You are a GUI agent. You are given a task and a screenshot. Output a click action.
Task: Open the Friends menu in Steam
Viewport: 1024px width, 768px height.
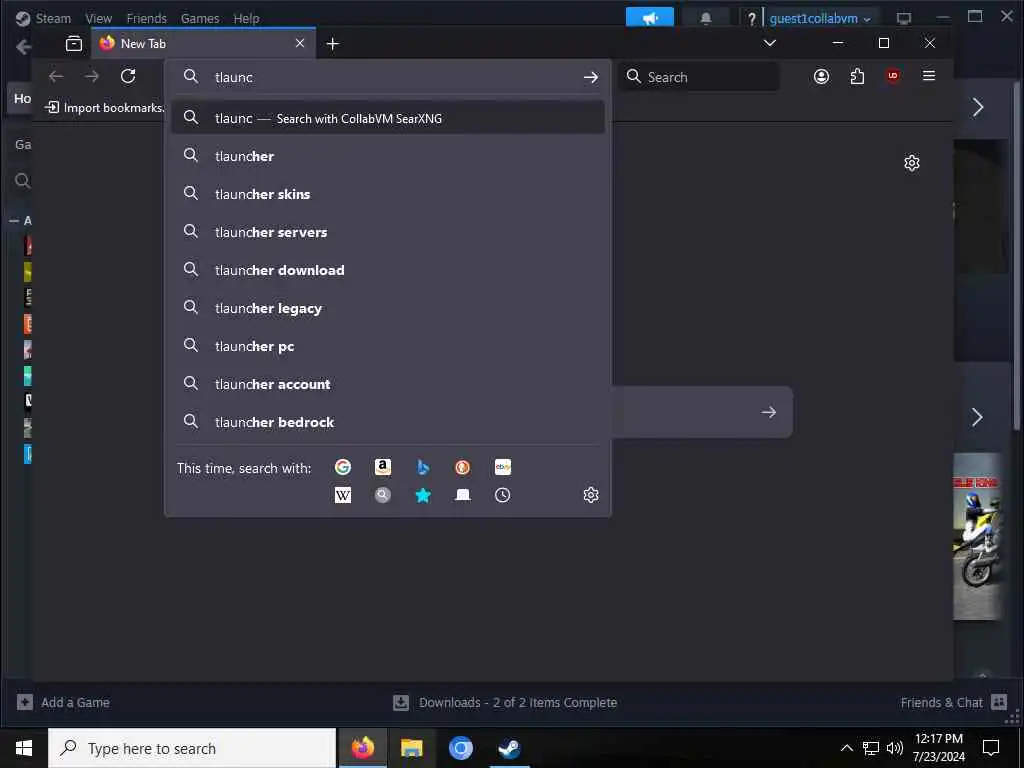point(146,18)
